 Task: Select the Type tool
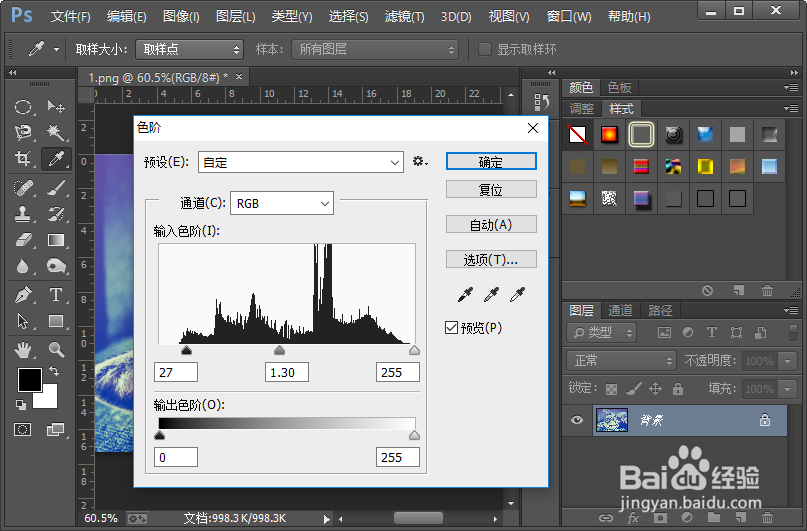[x=56, y=295]
